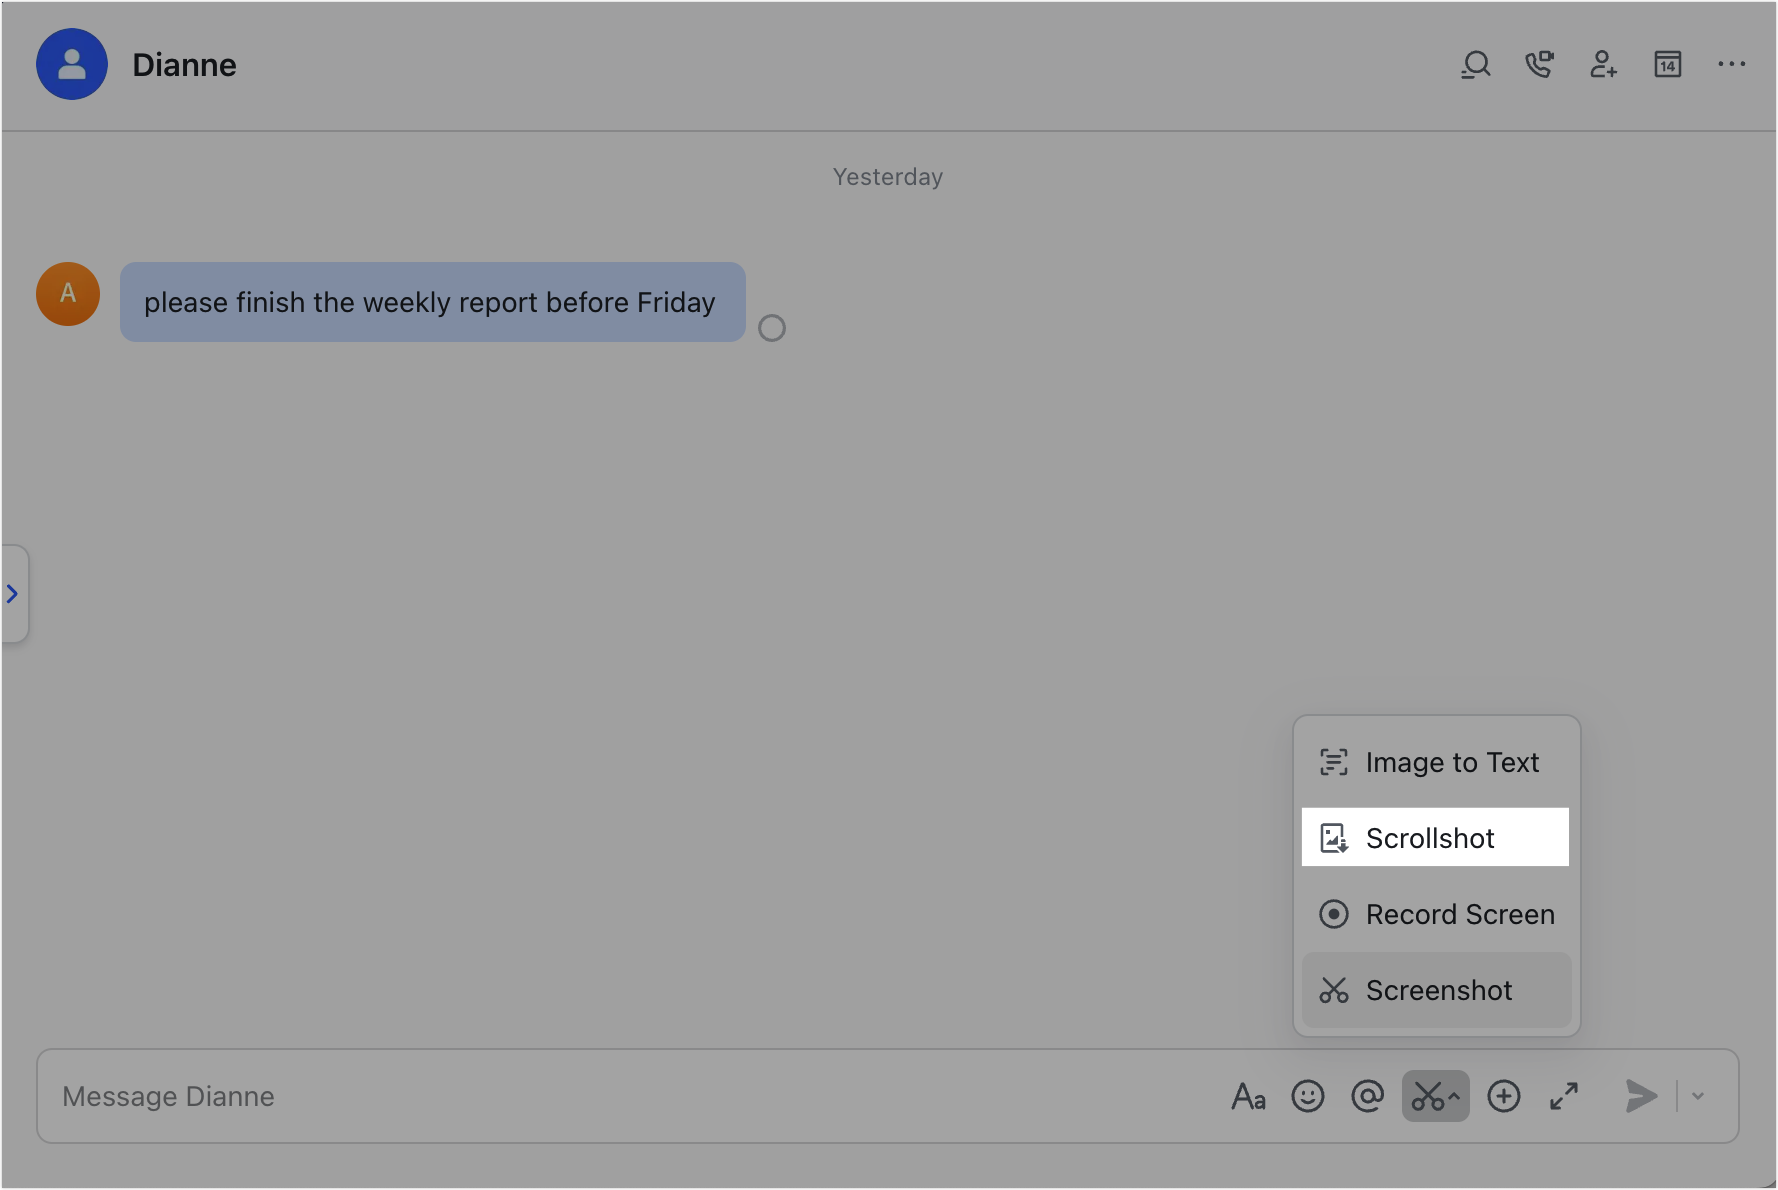The width and height of the screenshot is (1778, 1190).
Task: Open in-conversation search
Action: (1475, 64)
